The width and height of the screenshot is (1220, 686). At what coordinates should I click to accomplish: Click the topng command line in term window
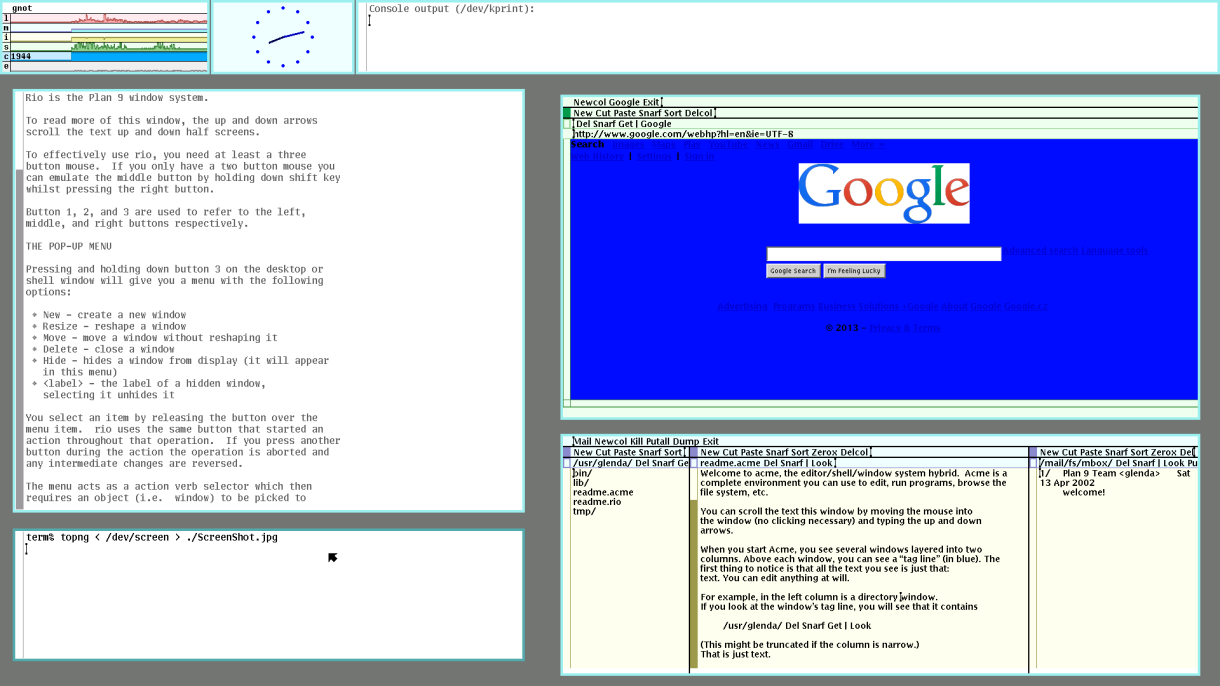tap(152, 537)
